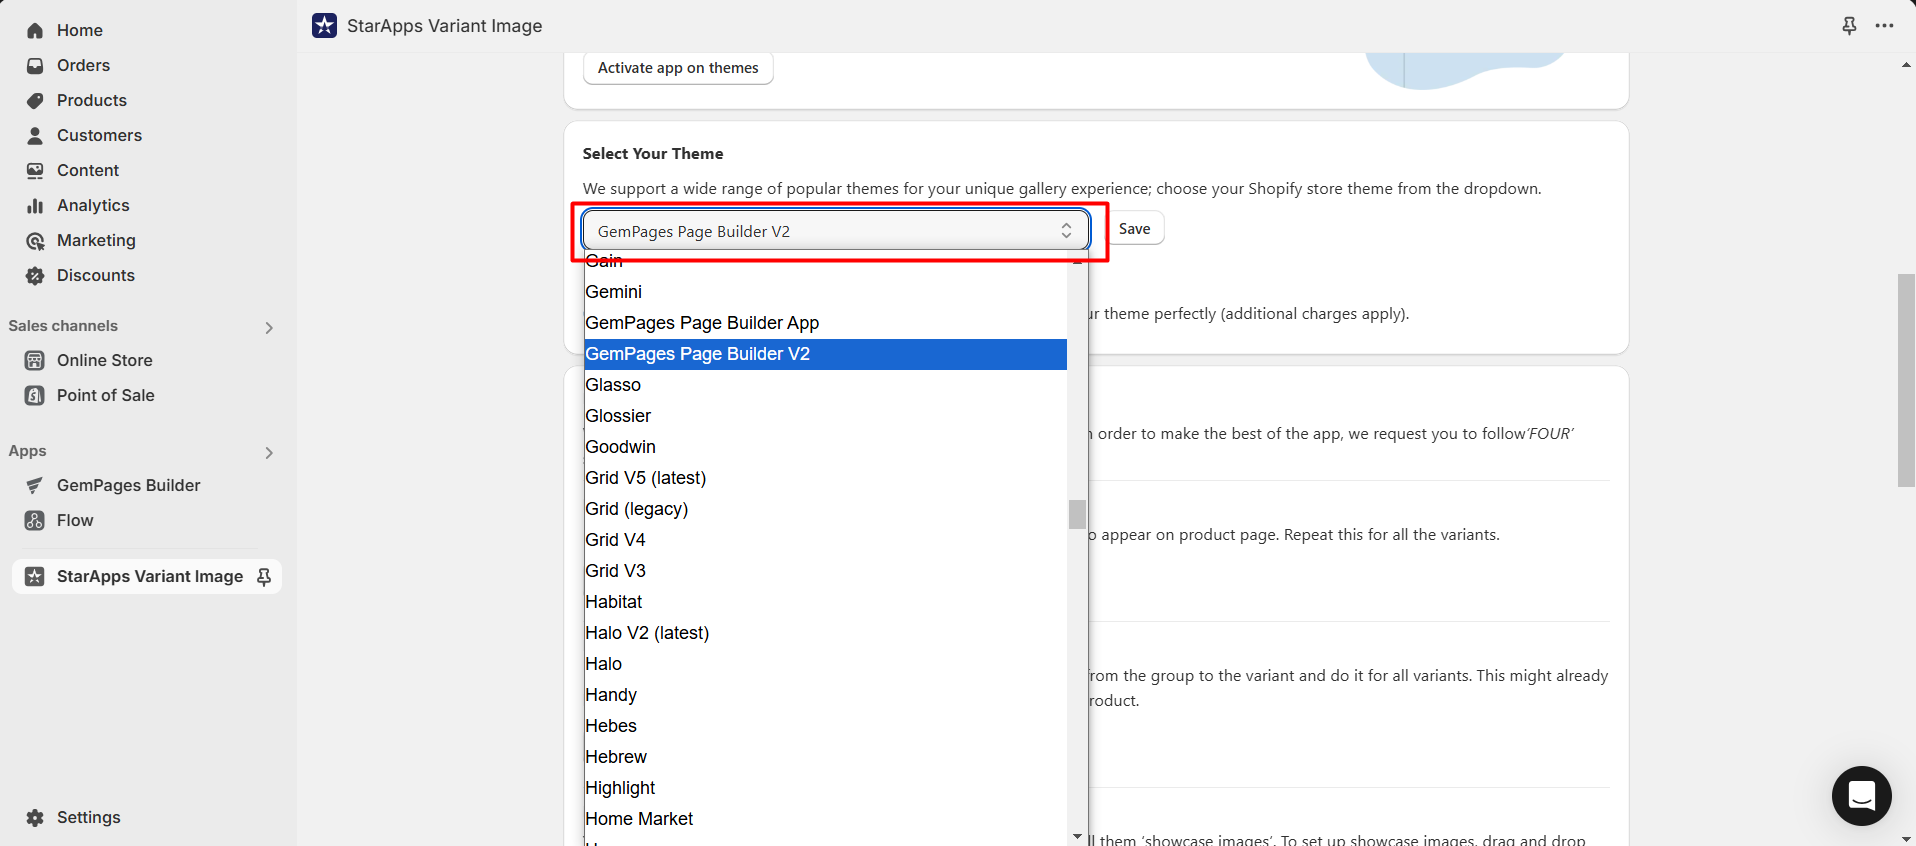This screenshot has width=1916, height=846.
Task: Click Activate app on themes button
Action: click(678, 68)
